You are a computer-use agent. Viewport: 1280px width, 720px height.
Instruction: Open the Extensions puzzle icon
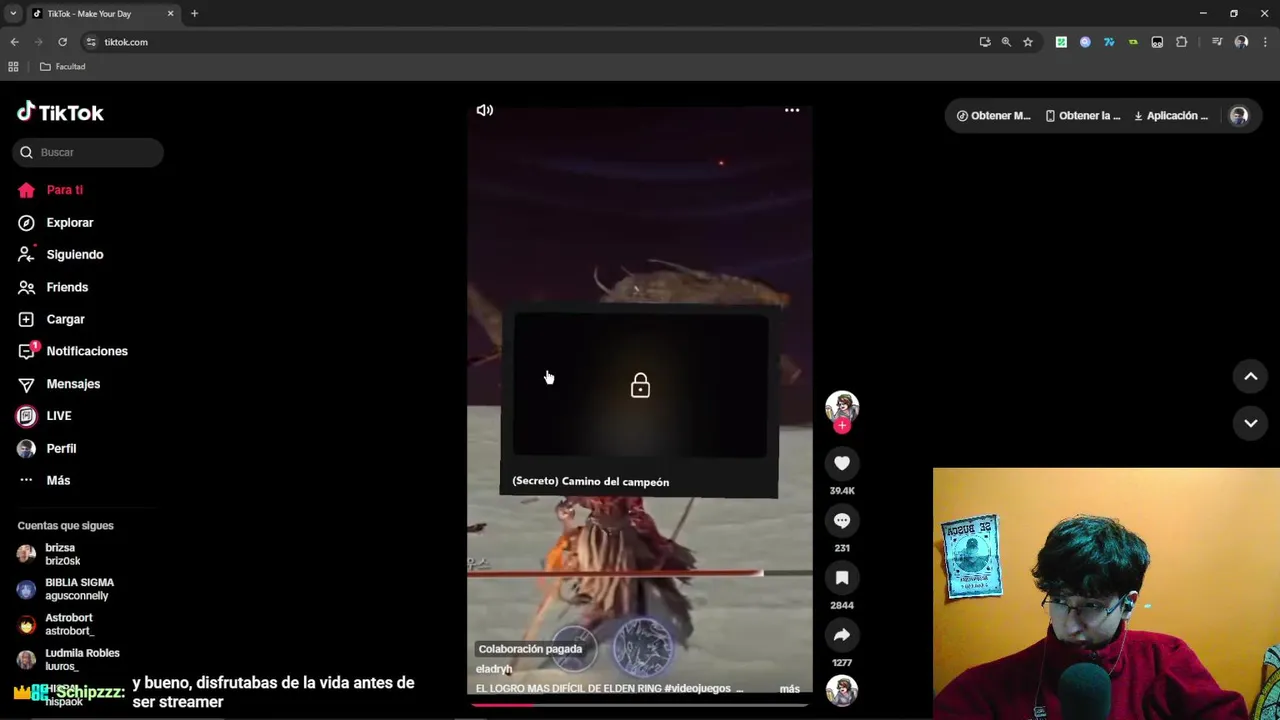(1181, 42)
